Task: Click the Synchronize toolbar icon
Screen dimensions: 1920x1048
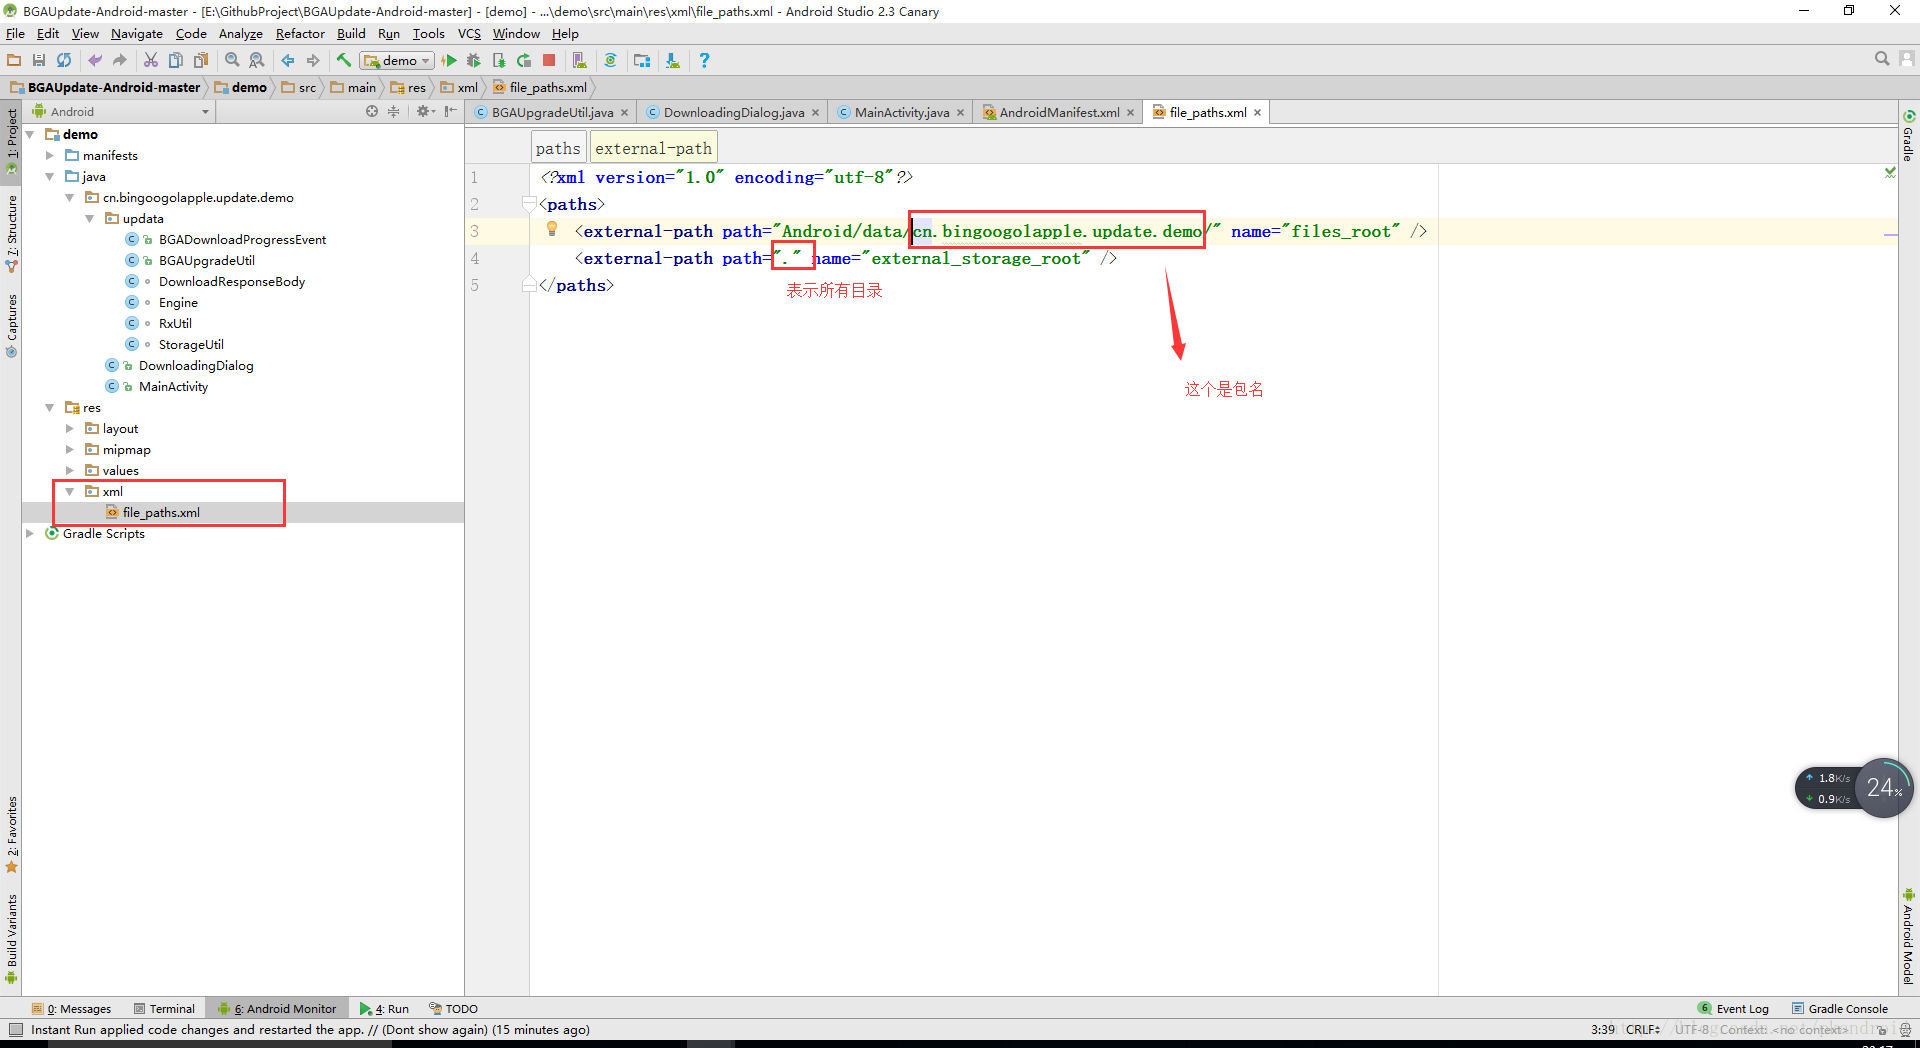Action: click(x=64, y=60)
